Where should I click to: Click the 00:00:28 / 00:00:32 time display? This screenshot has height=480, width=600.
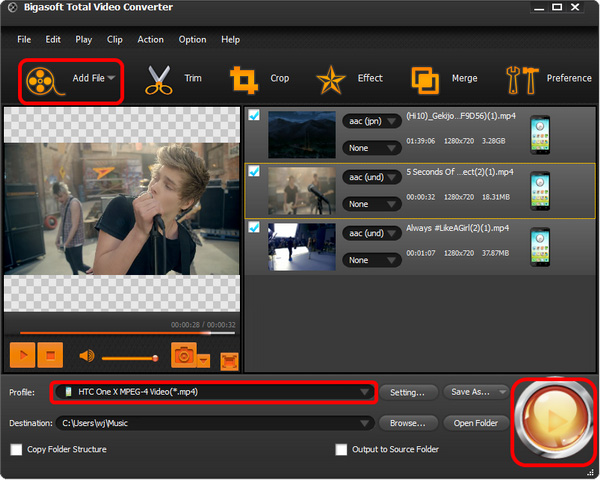click(203, 325)
